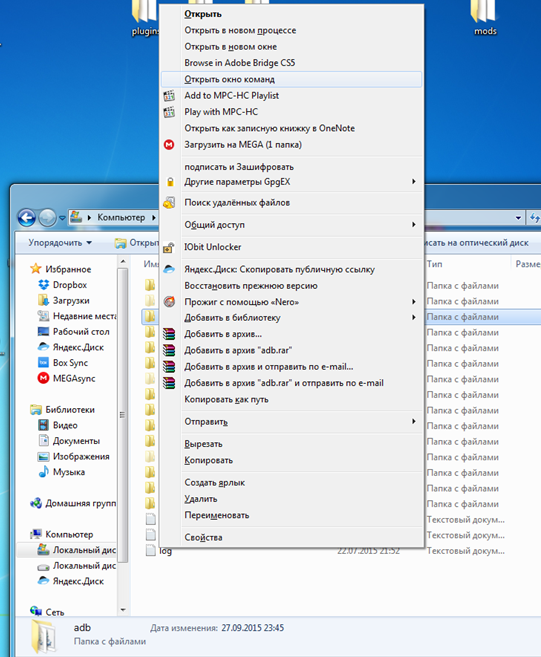Open the plugins folder on the desktop
Image resolution: width=541 pixels, height=657 pixels.
[145, 18]
